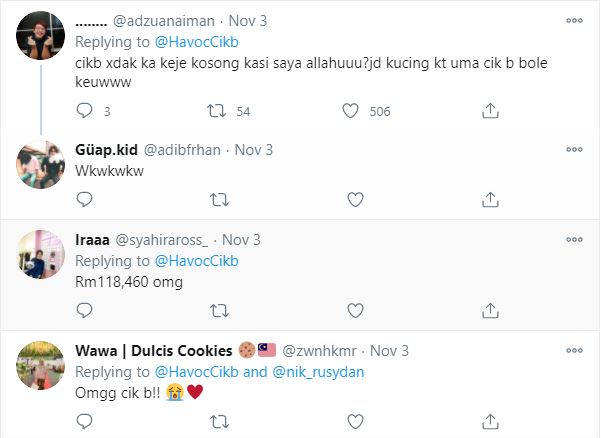Share Güap.kid's Wkwkwkw tweet
Viewport: 601px width, 438px height.
click(490, 200)
